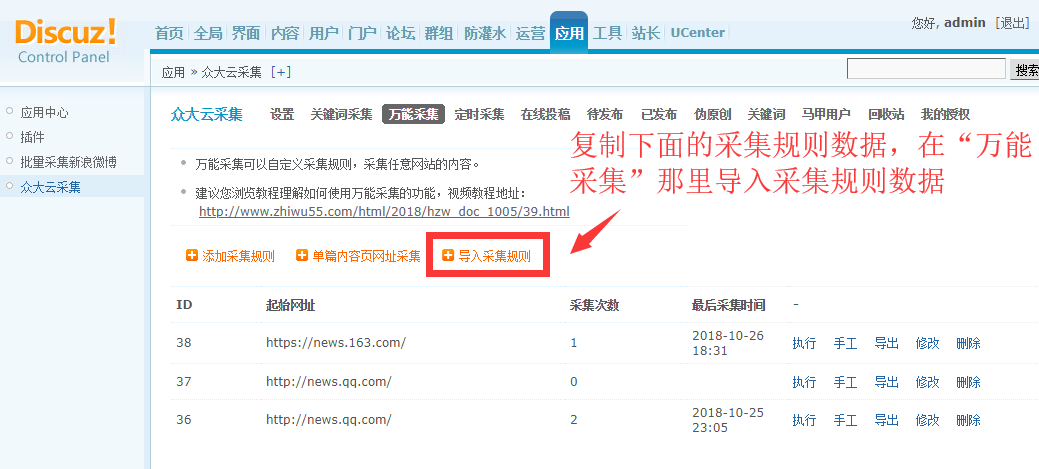Click 导出 for rule ID 38
This screenshot has width=1039, height=469.
886,343
